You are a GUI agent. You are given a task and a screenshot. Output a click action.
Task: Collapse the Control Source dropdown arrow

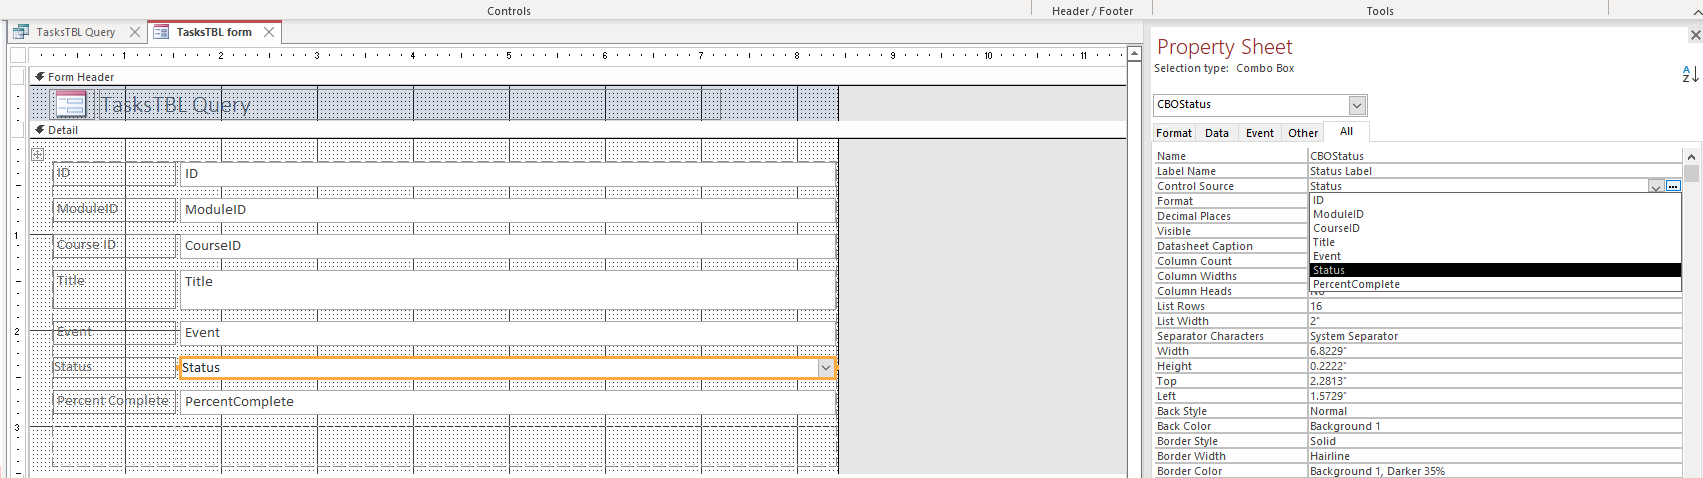tap(1656, 186)
